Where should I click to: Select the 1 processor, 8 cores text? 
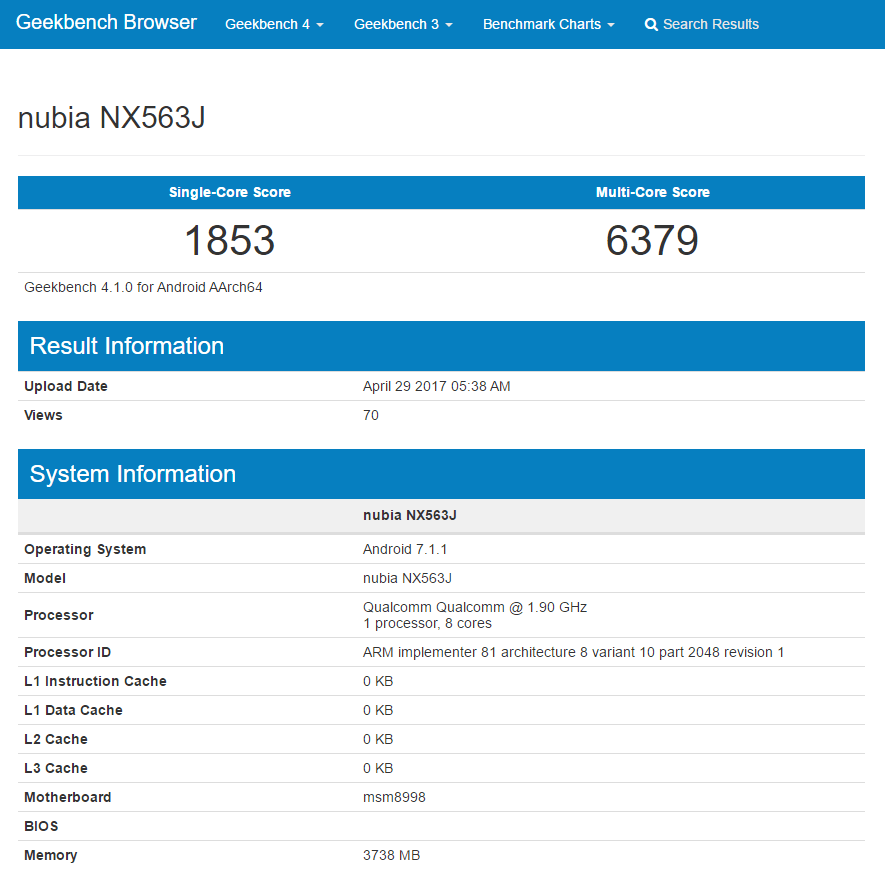pos(427,623)
